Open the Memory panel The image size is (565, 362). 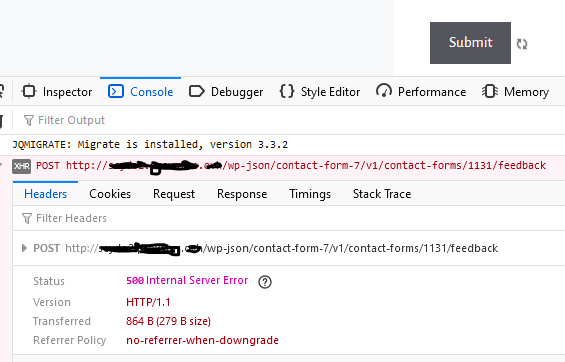515,92
